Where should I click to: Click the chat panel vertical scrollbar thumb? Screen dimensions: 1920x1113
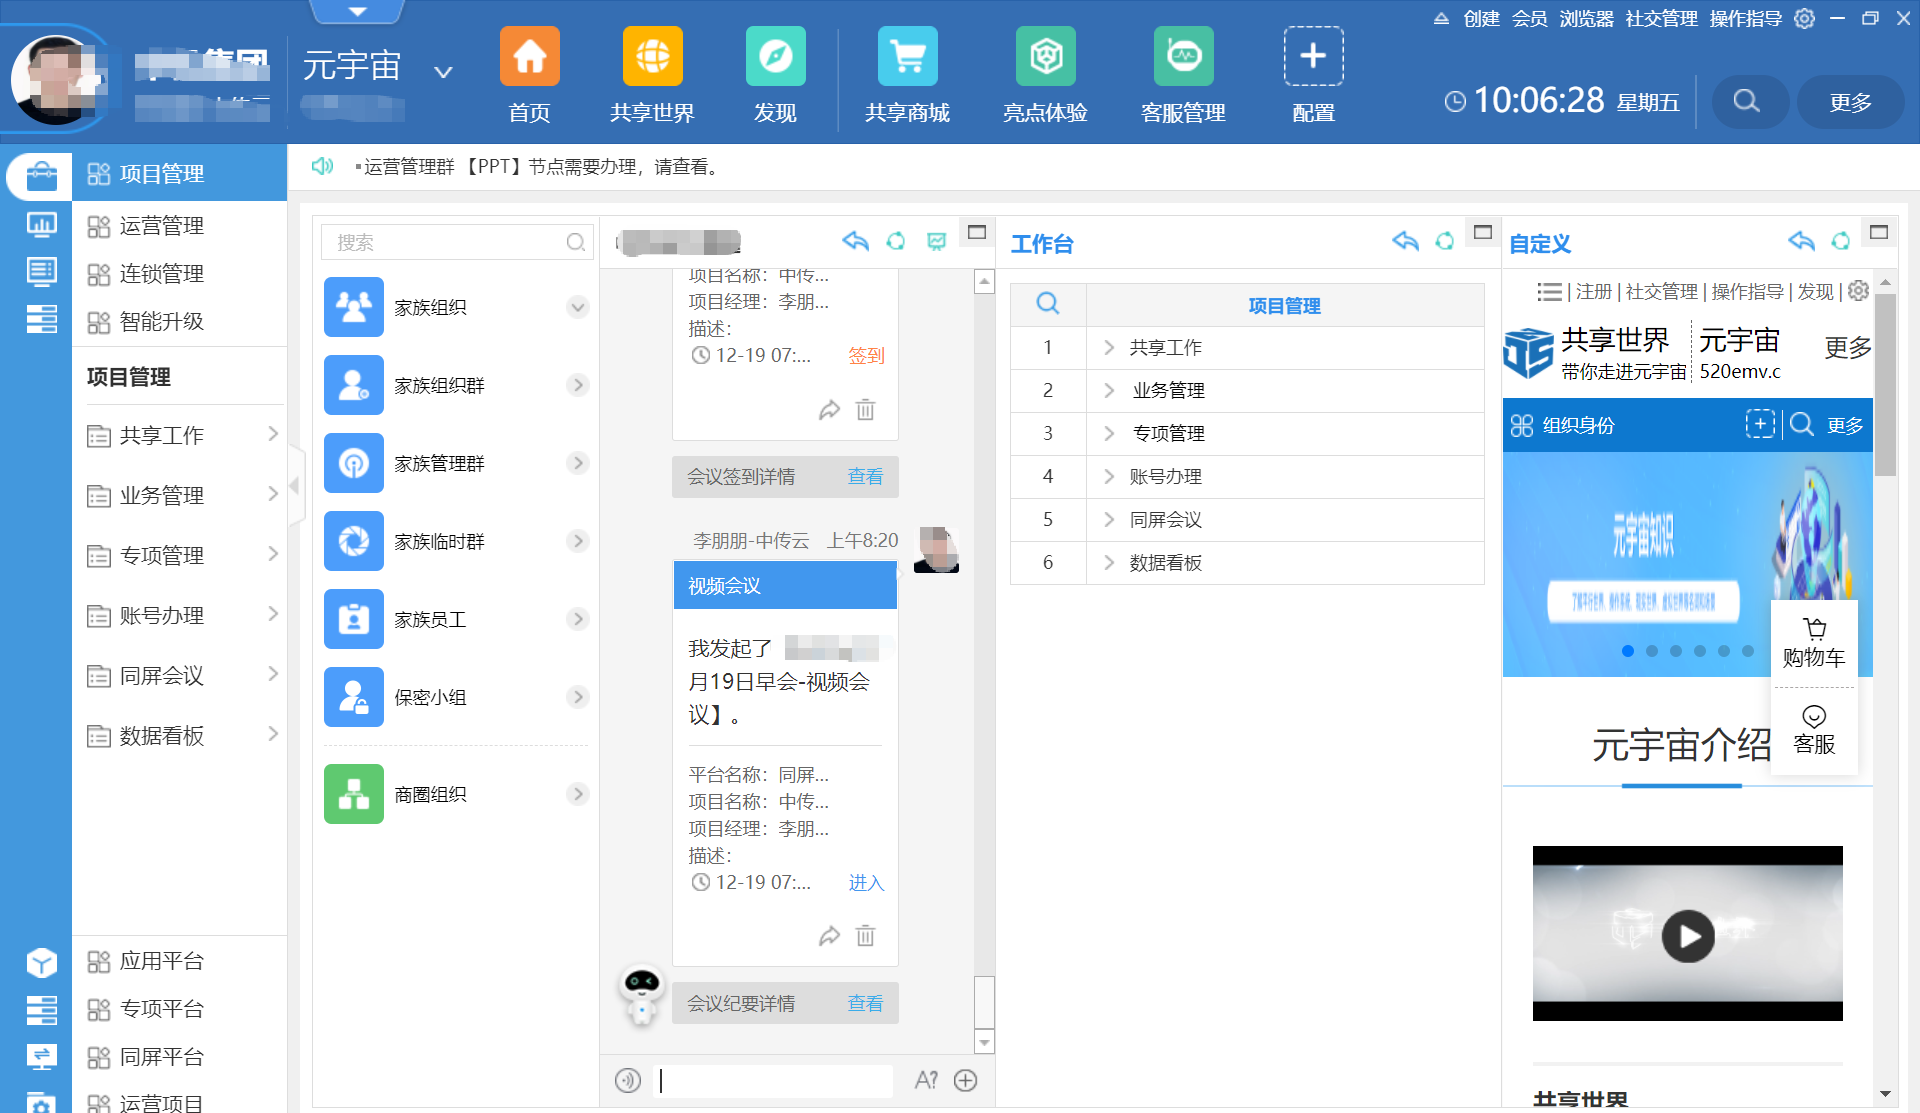[984, 1002]
